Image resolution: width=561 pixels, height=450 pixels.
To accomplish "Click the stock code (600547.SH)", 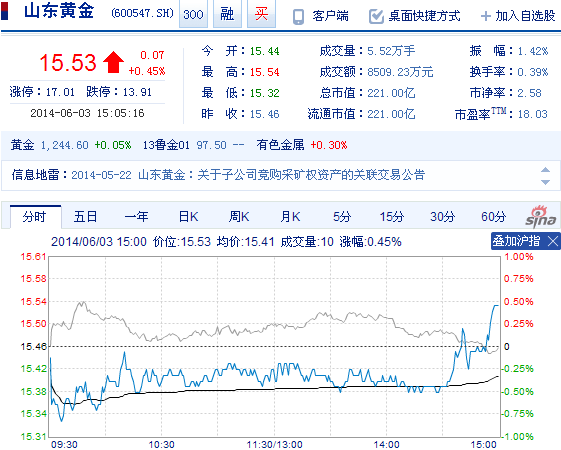I will click(x=142, y=13).
